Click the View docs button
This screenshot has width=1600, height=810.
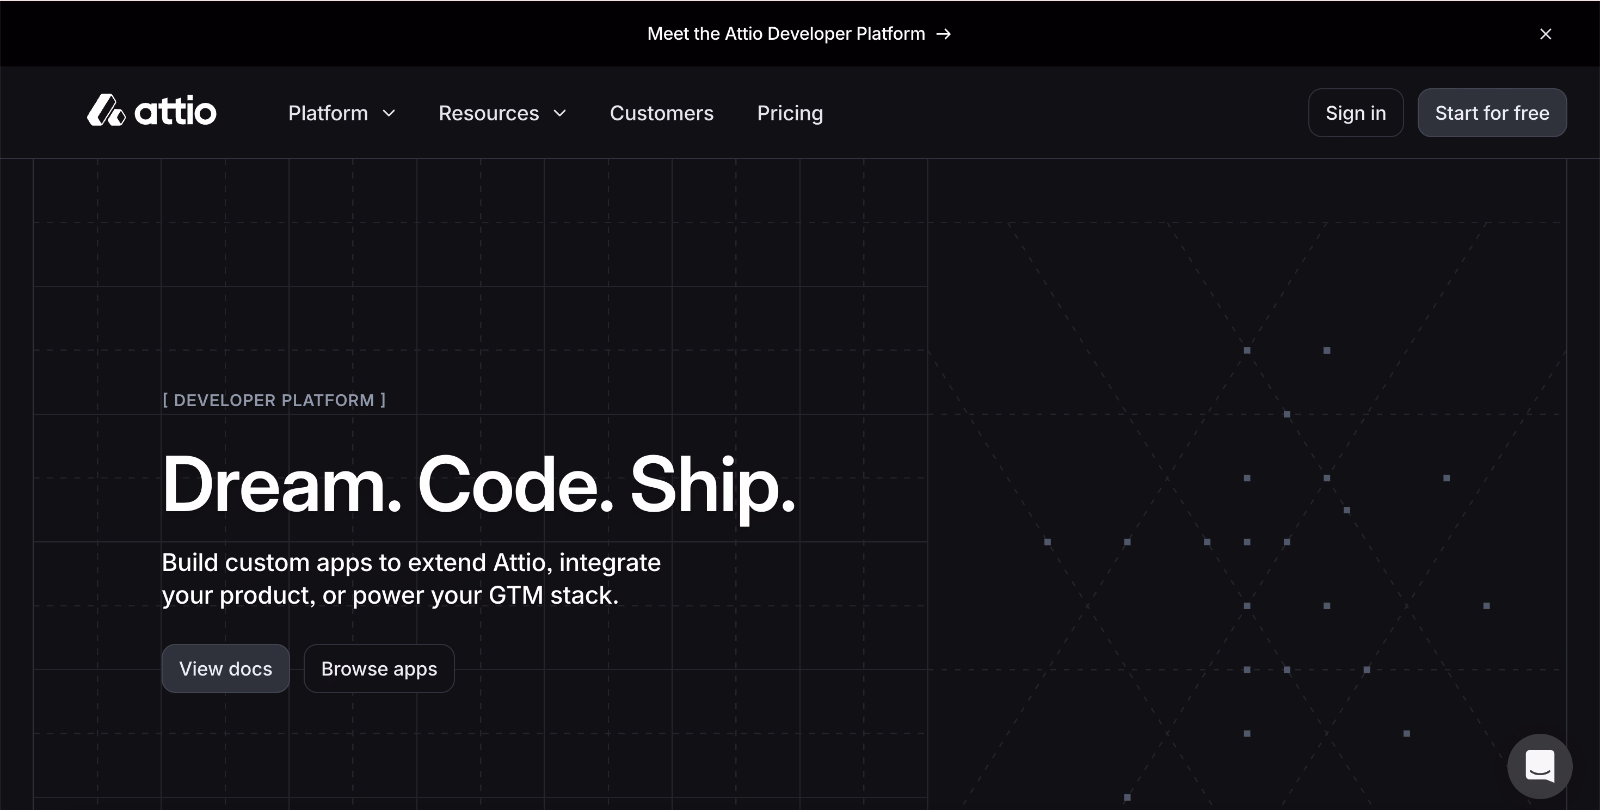point(226,669)
